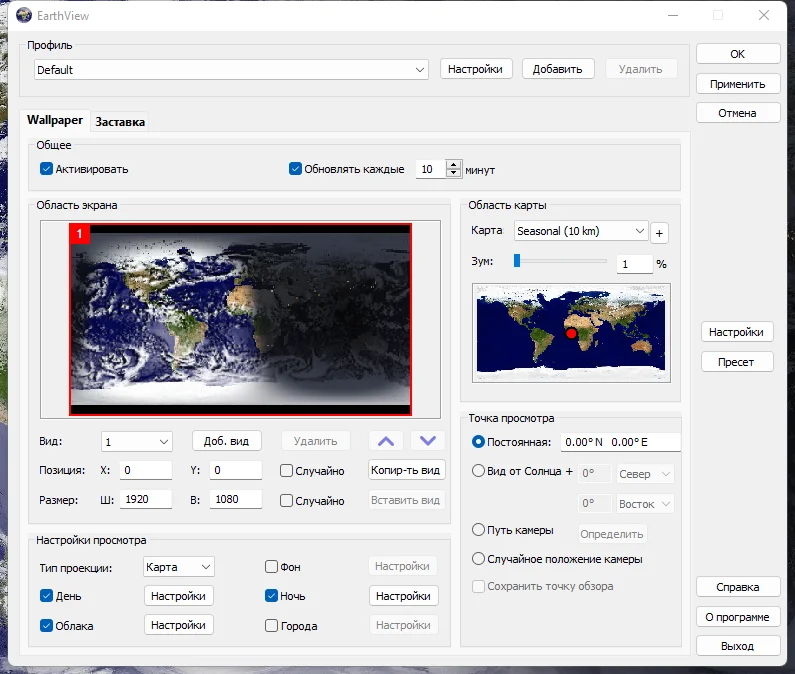Click the Зум slider handle
Image resolution: width=795 pixels, height=674 pixels.
(517, 261)
